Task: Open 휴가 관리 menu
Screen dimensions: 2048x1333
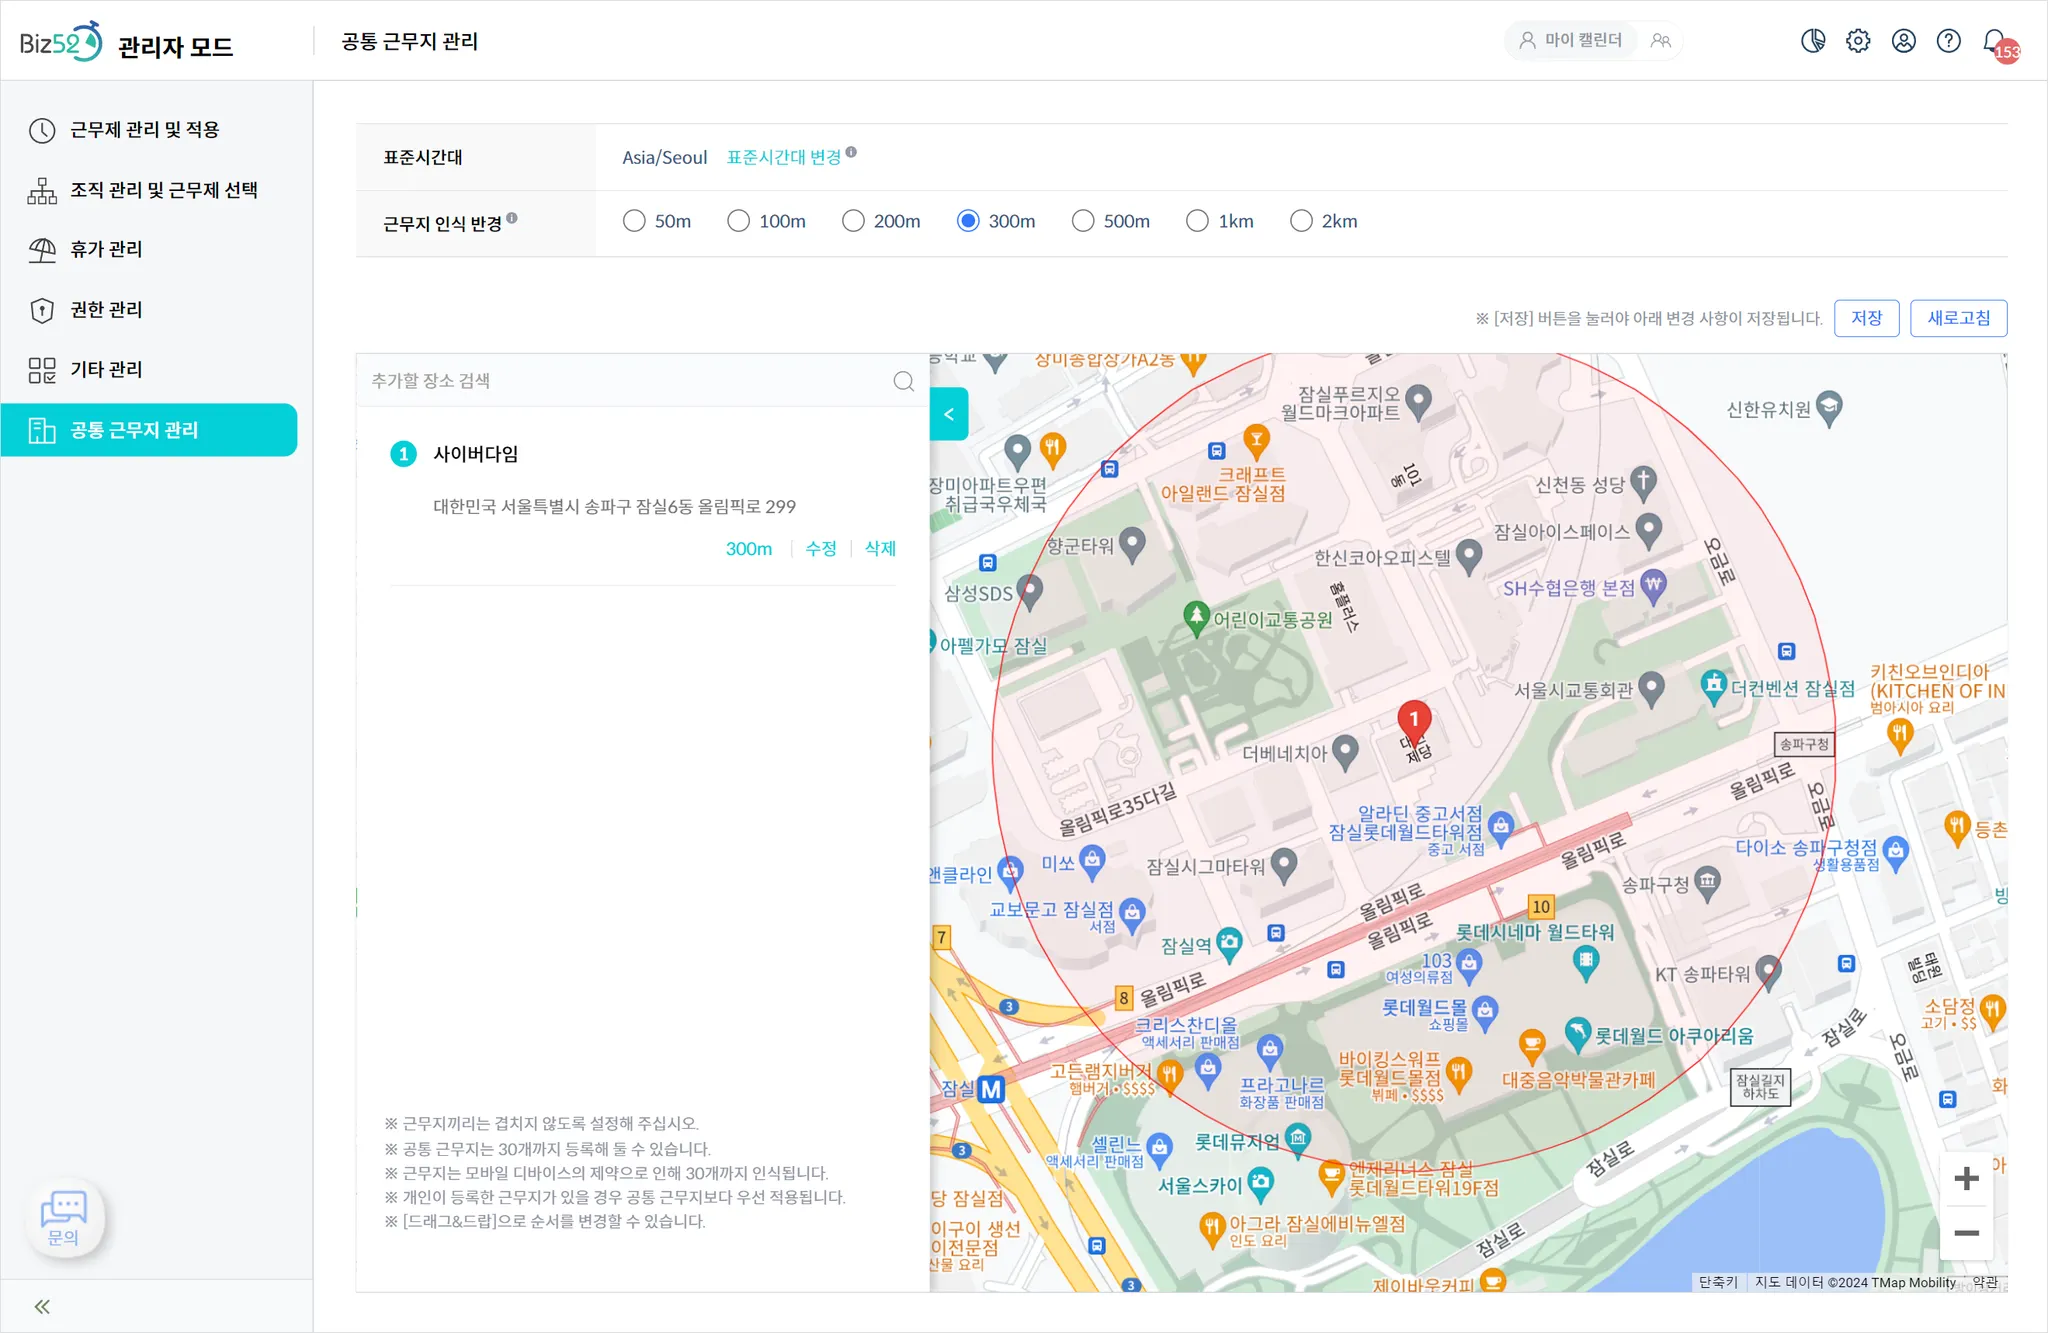Action: point(106,249)
